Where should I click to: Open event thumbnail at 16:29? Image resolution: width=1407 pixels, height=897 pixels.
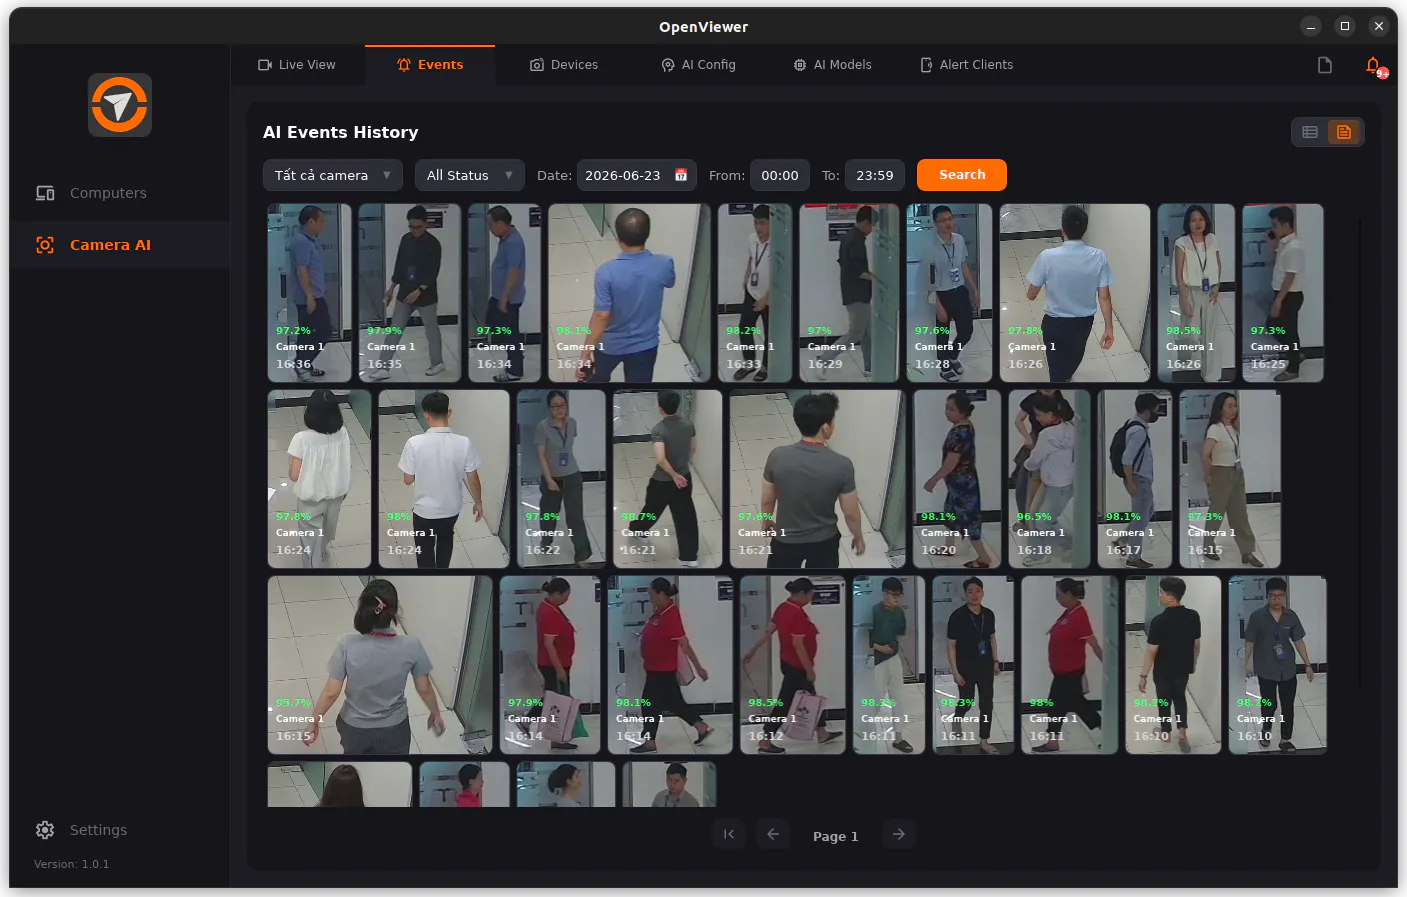[850, 293]
